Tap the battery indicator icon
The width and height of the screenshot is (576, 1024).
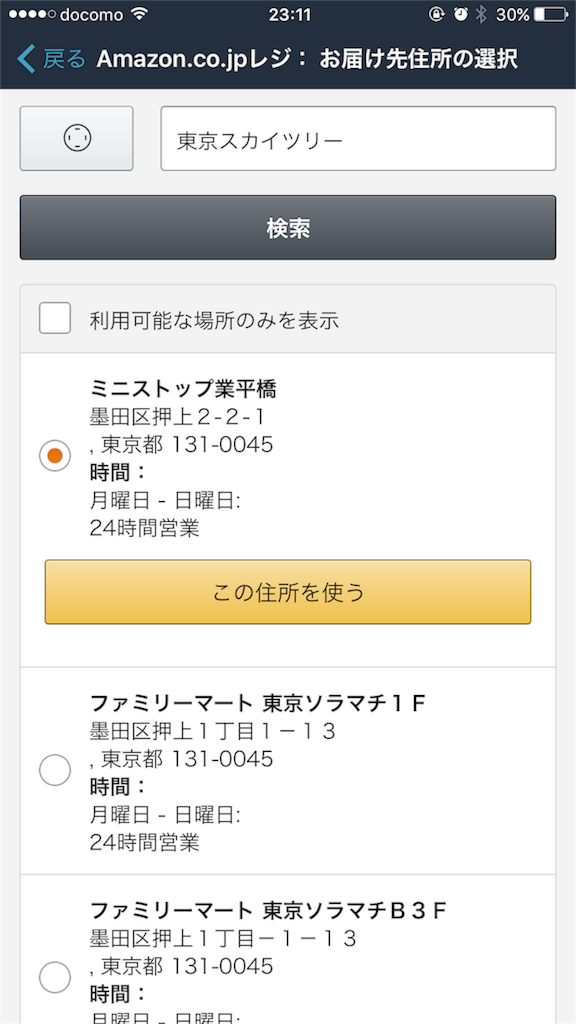[x=550, y=14]
